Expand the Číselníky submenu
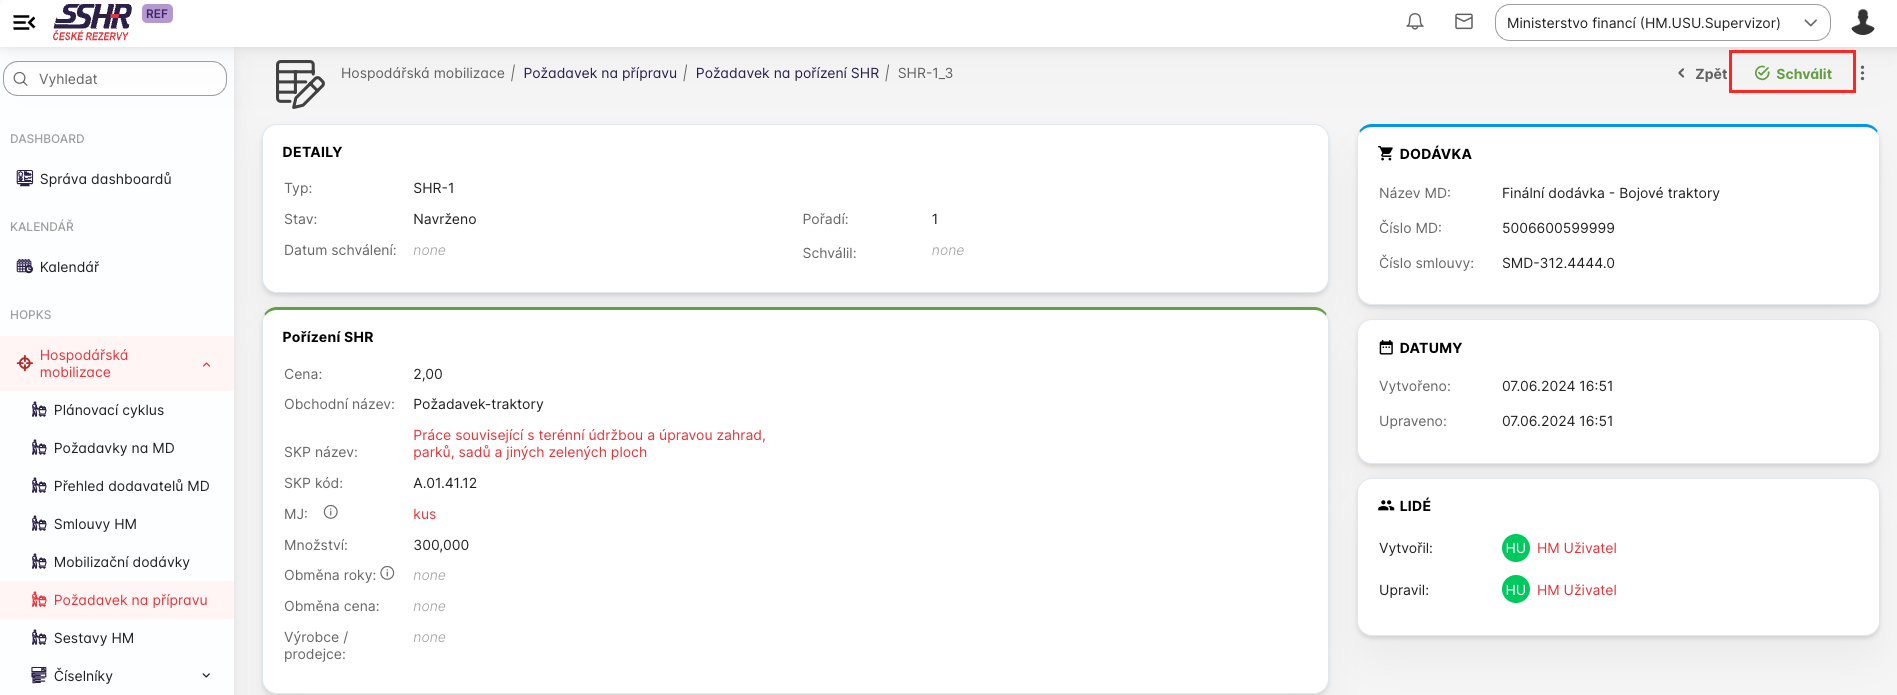This screenshot has height=695, width=1897. pos(206,676)
